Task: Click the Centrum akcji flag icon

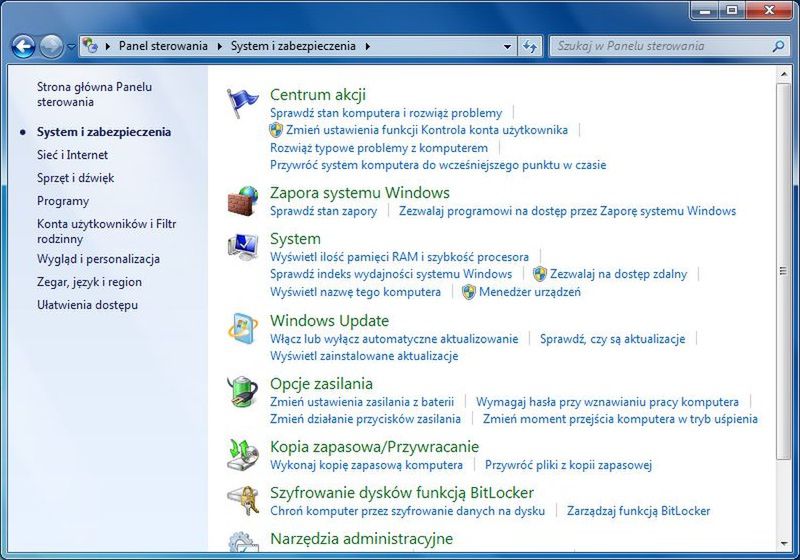Action: [x=242, y=103]
